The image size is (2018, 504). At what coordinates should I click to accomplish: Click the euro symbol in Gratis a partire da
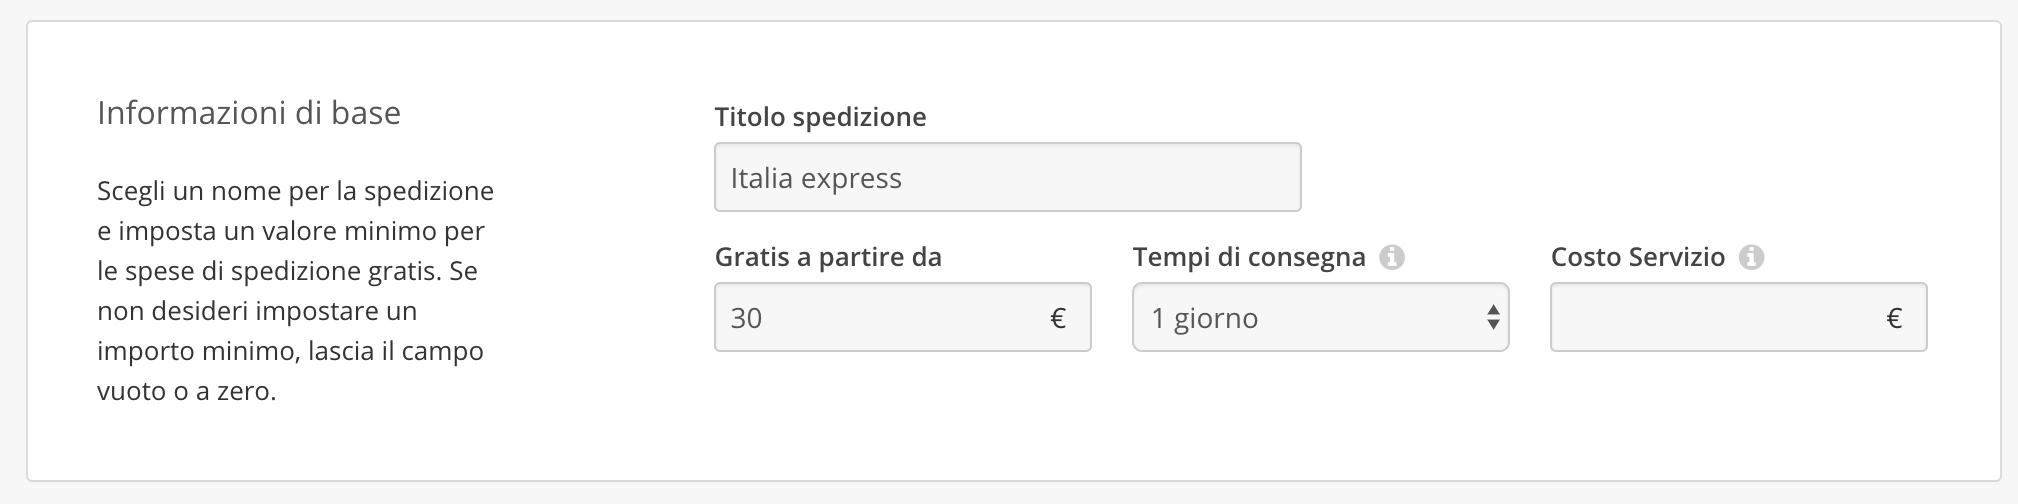point(1058,318)
